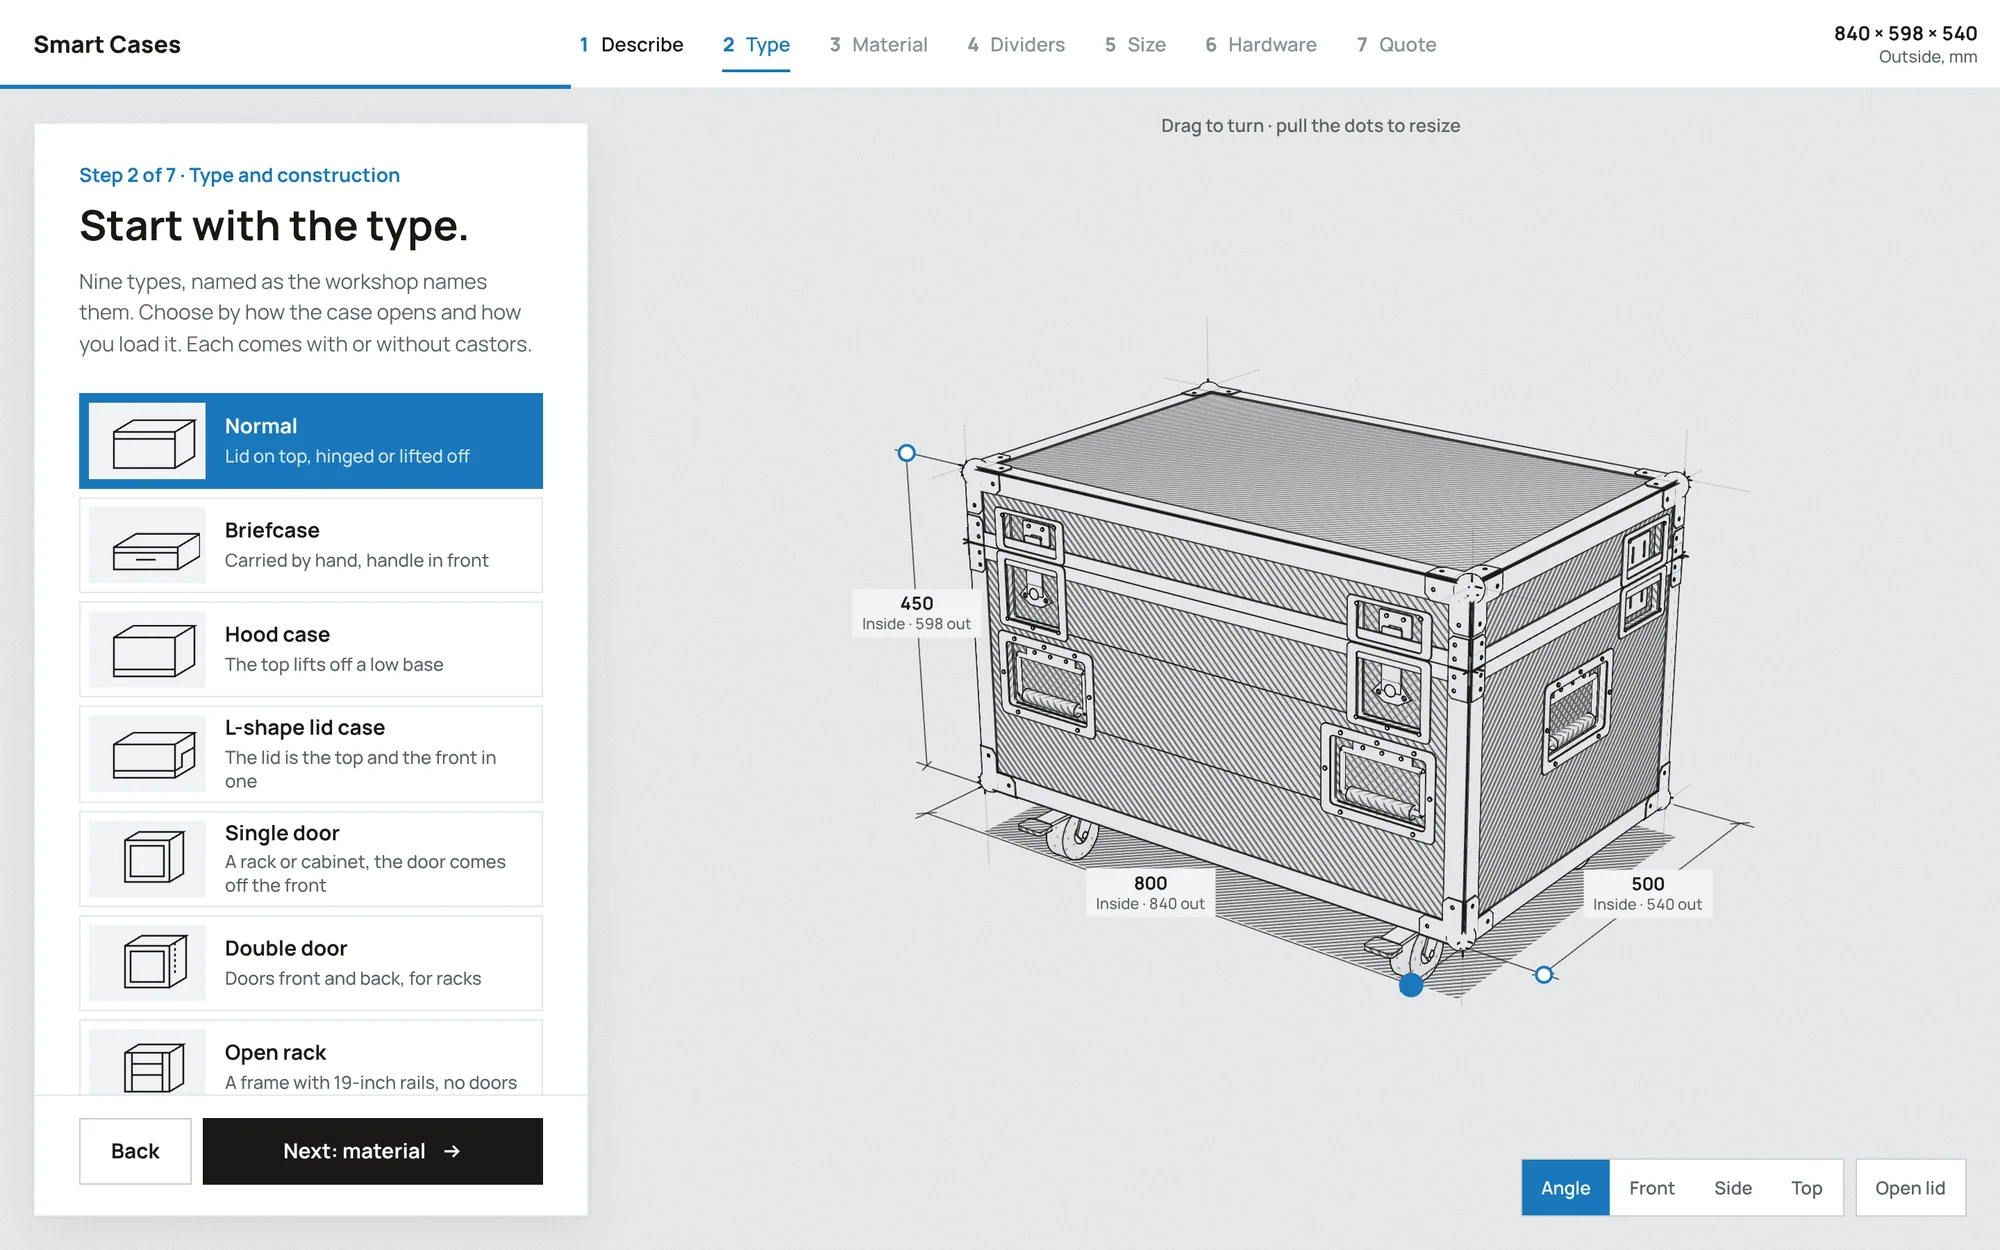
Task: Click 'Lid on top, hinged or lifted off'
Action: point(347,456)
